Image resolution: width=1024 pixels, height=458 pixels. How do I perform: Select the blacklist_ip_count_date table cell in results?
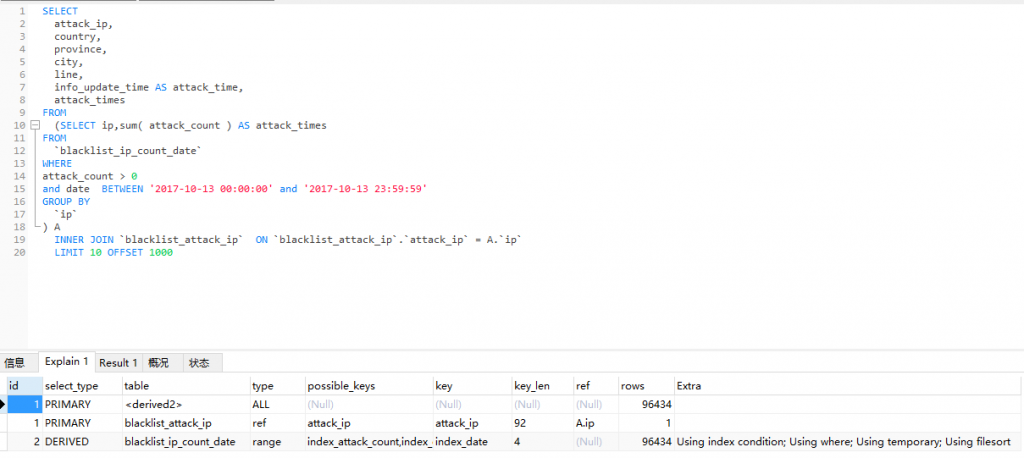[x=186, y=442]
